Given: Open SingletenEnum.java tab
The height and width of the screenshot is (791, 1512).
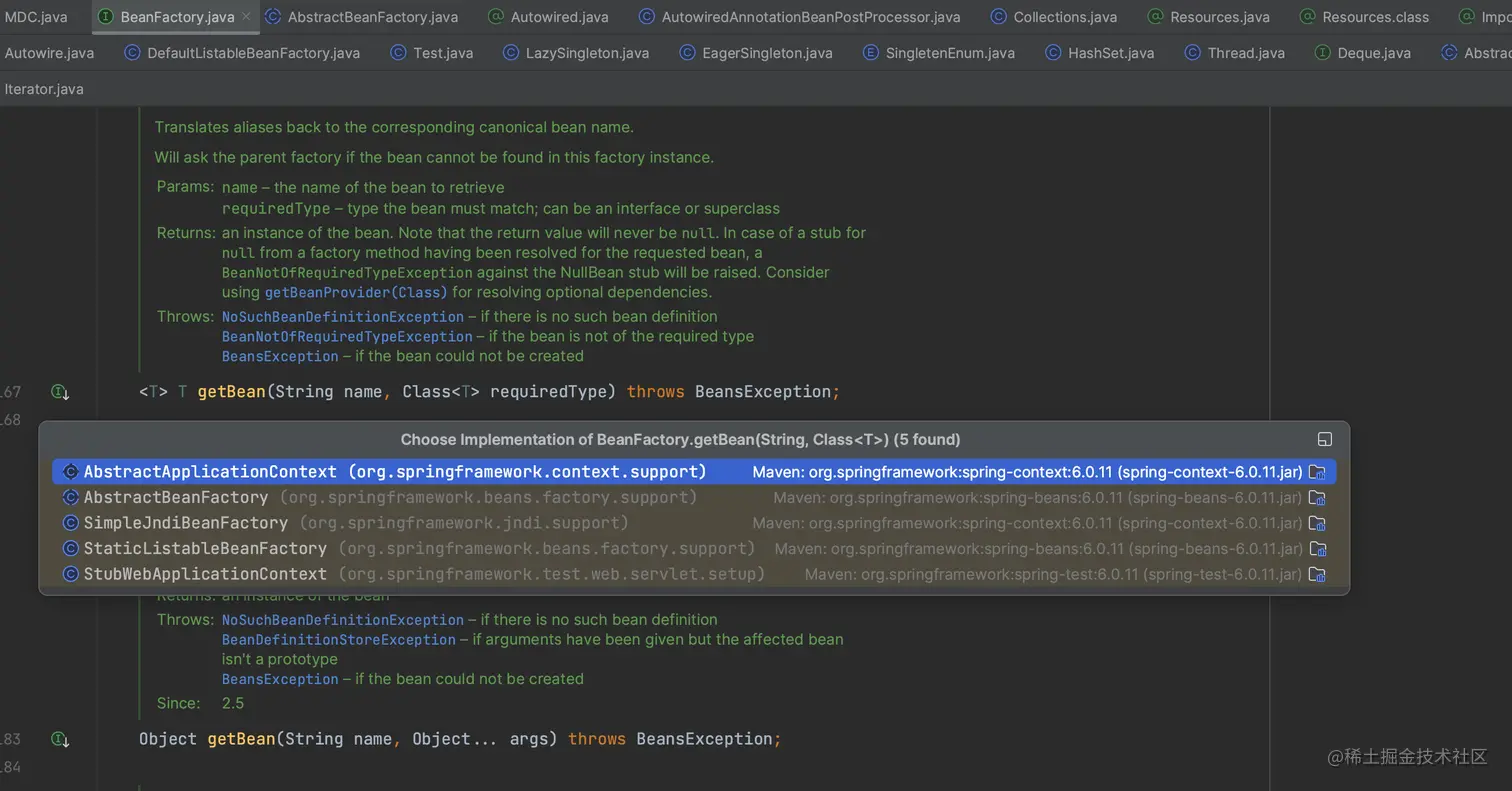Looking at the screenshot, I should point(939,53).
